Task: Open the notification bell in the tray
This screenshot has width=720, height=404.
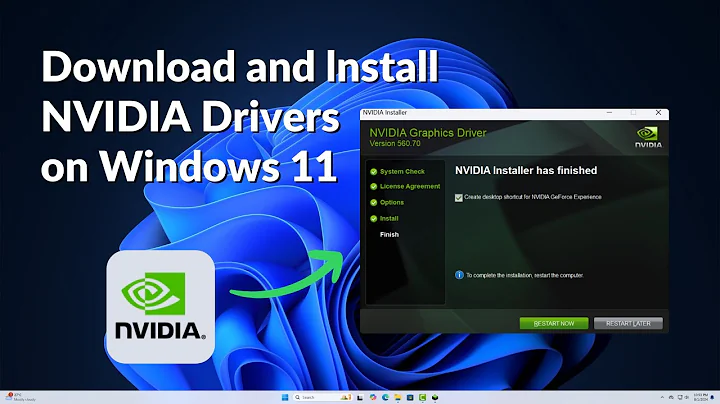Action: [712, 397]
